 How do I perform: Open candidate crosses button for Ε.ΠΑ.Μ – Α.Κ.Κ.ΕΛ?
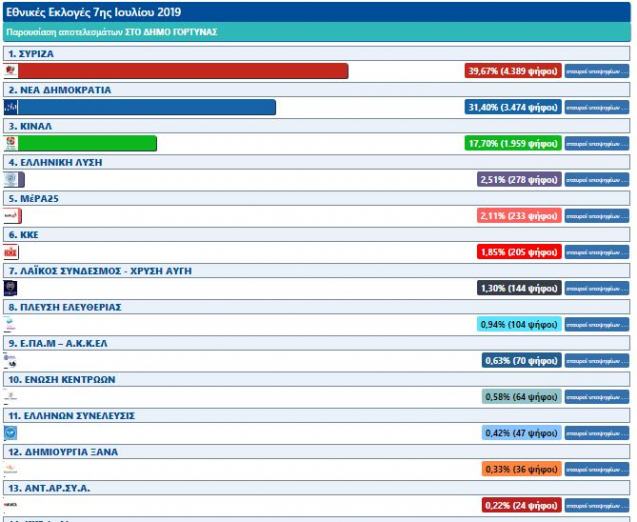[x=597, y=360]
